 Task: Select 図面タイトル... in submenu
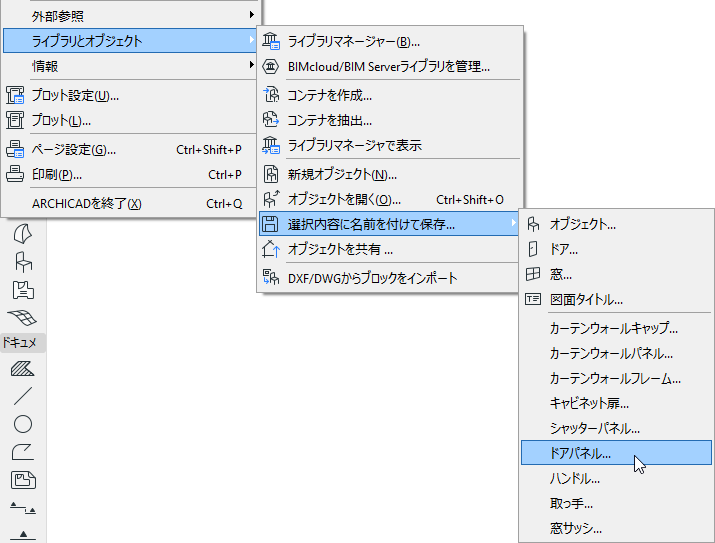(586, 299)
